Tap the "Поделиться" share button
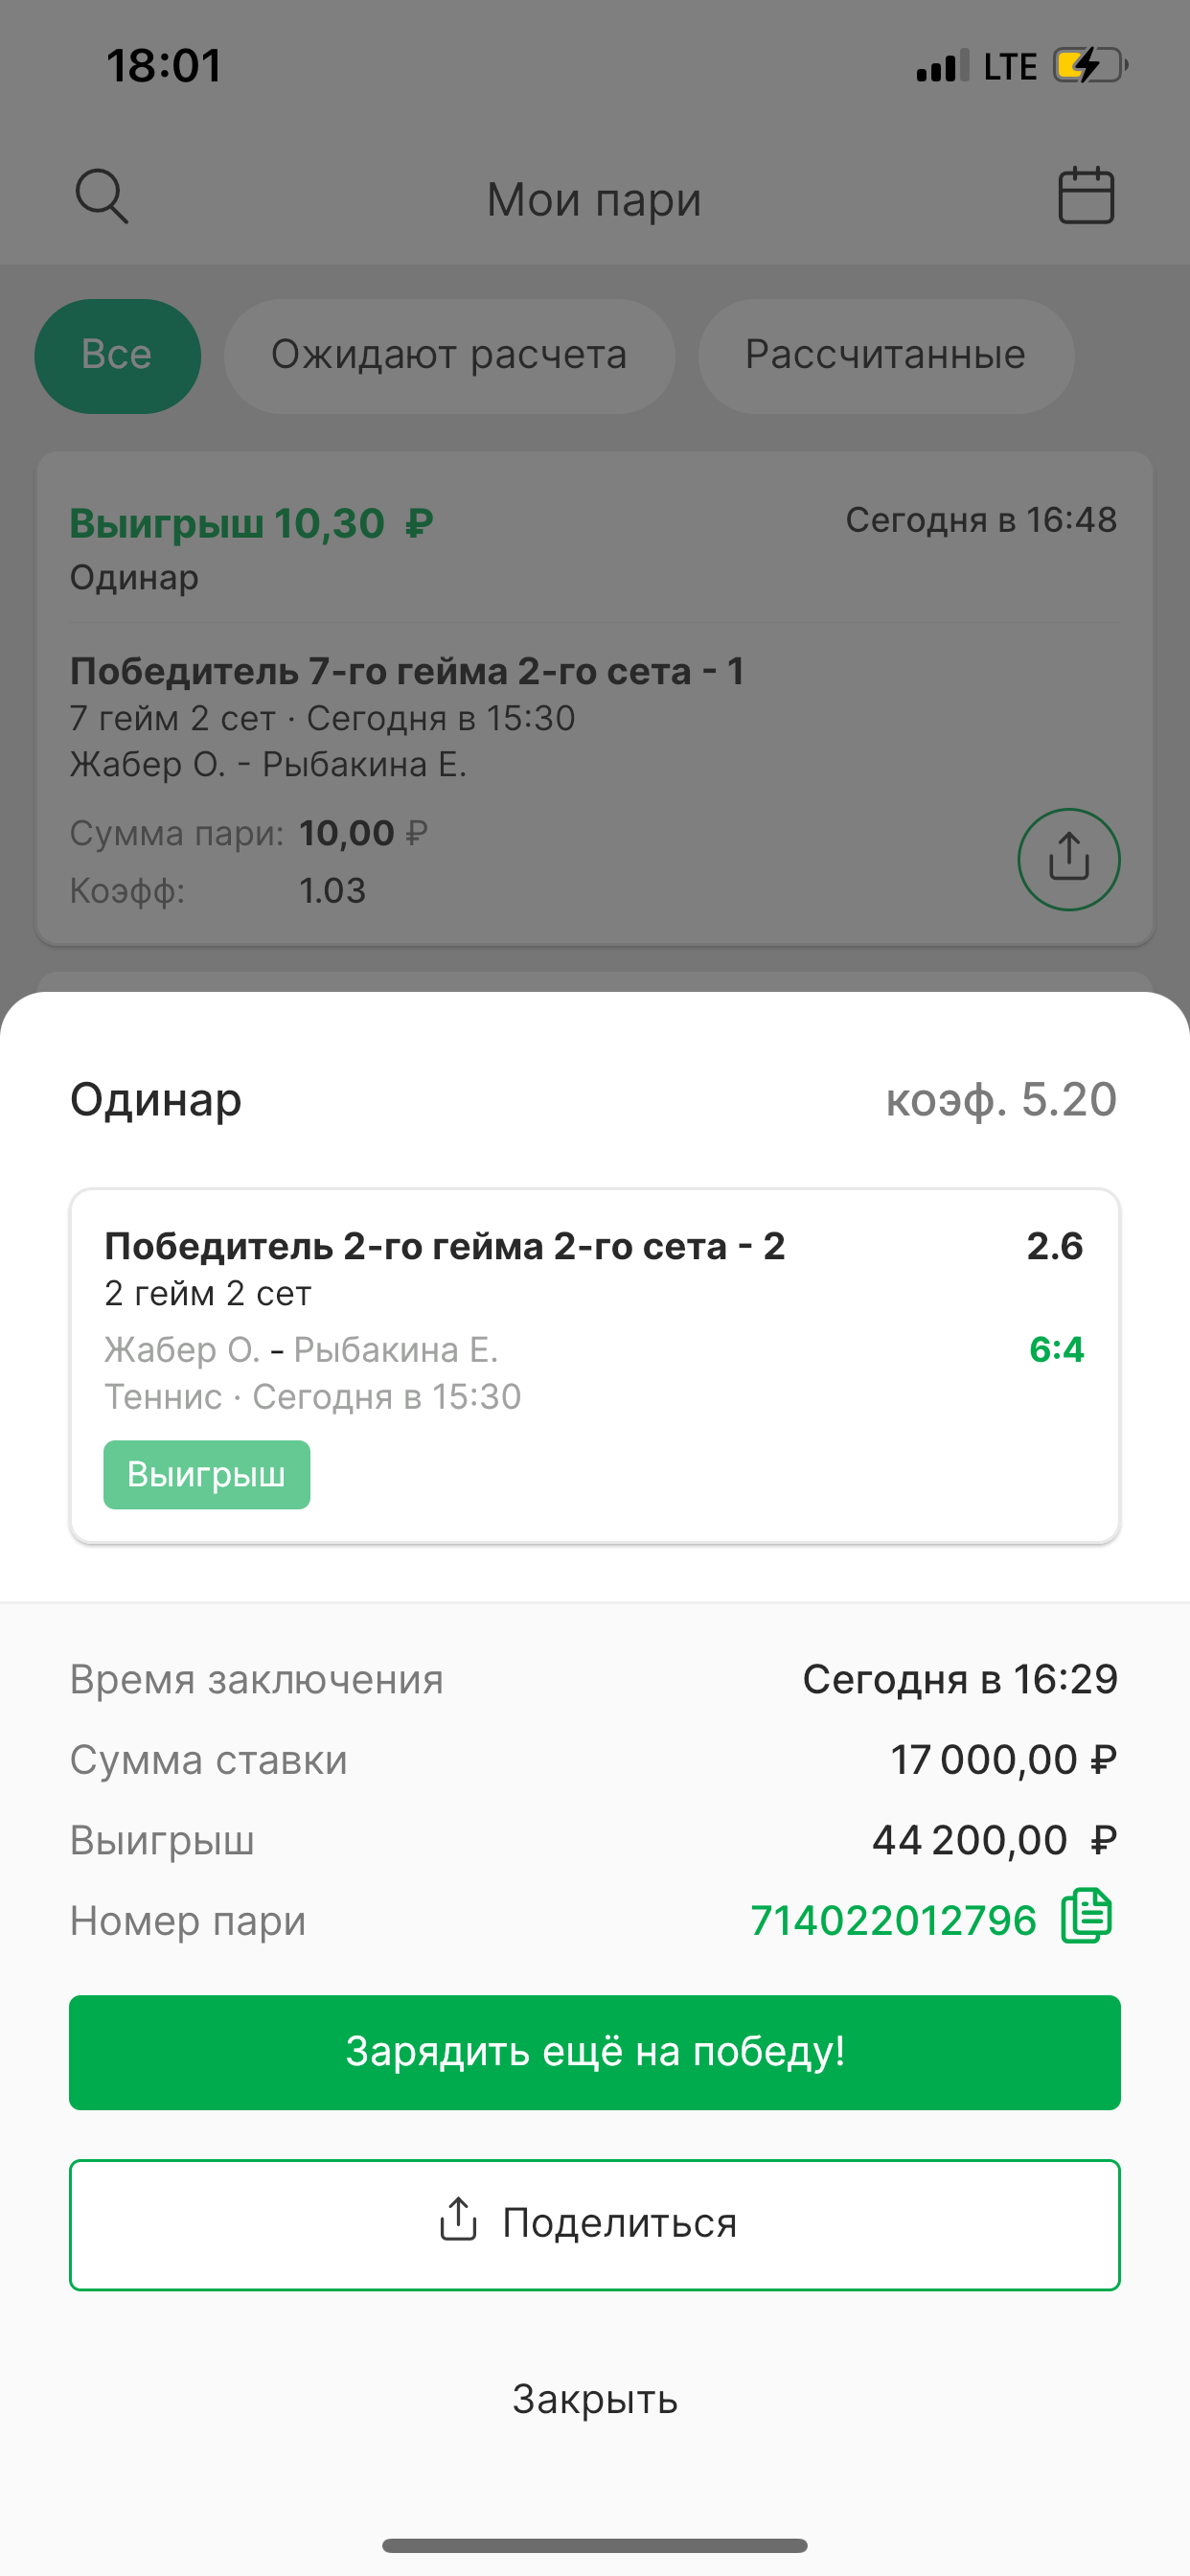The width and height of the screenshot is (1190, 2576). [595, 2225]
